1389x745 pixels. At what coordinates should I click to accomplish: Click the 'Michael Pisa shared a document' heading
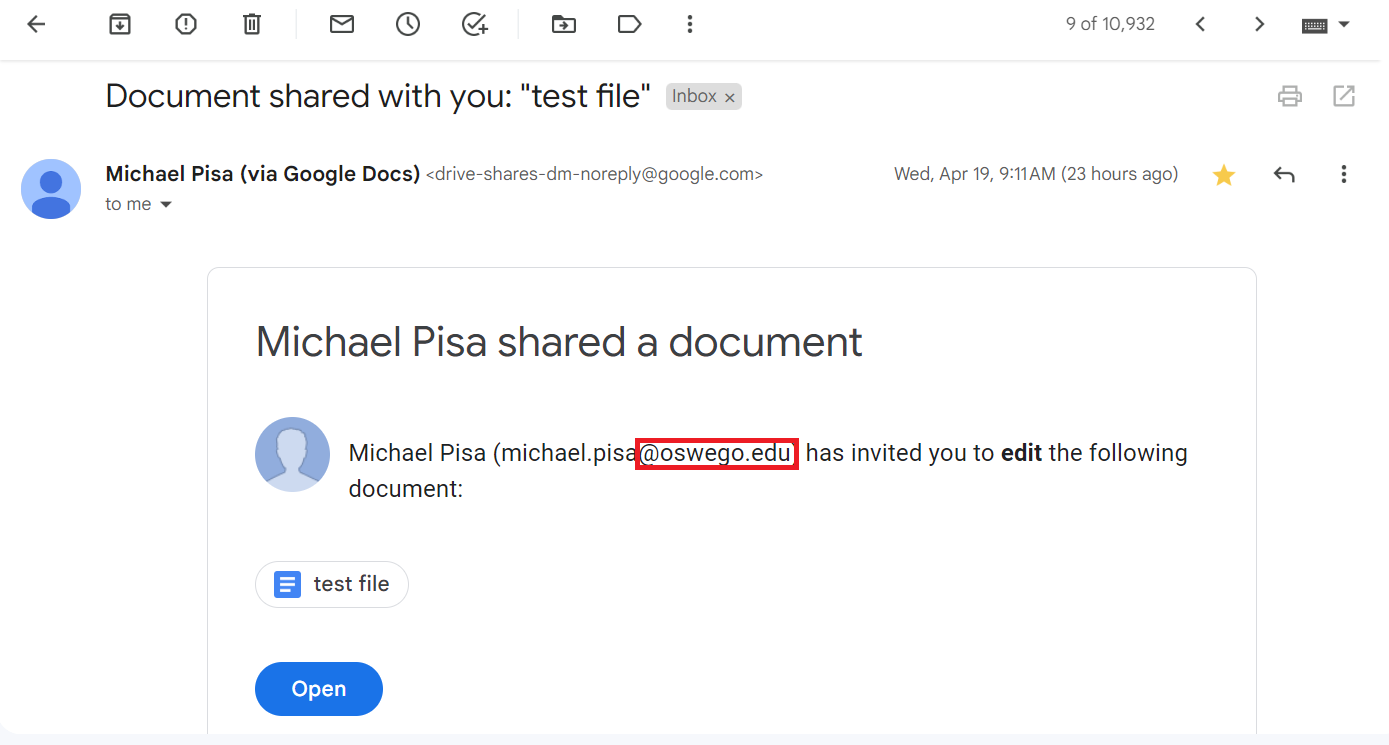coord(559,342)
